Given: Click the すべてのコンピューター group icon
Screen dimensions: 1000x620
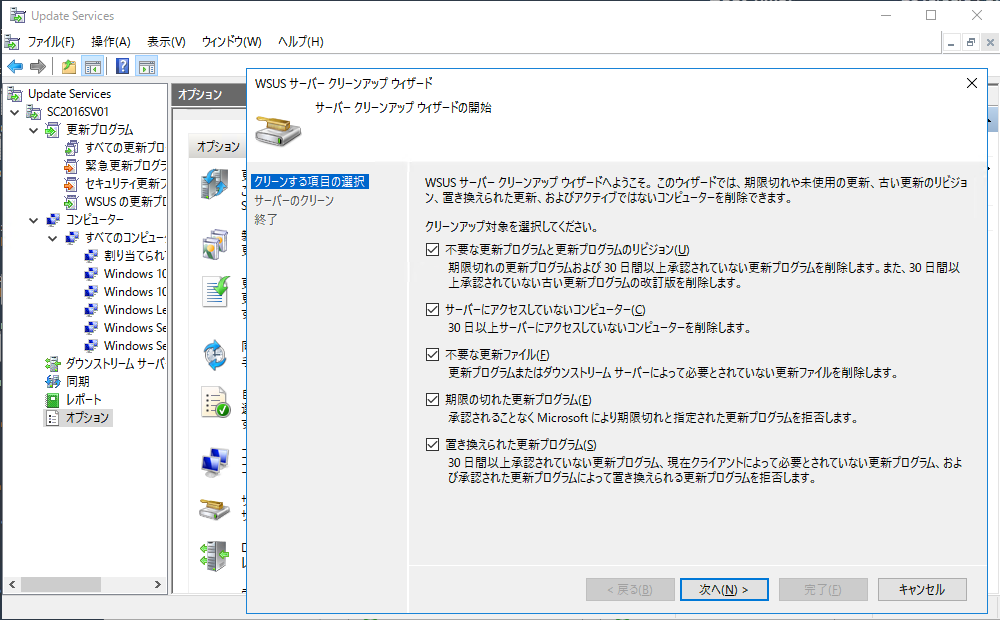Looking at the screenshot, I should (73, 238).
